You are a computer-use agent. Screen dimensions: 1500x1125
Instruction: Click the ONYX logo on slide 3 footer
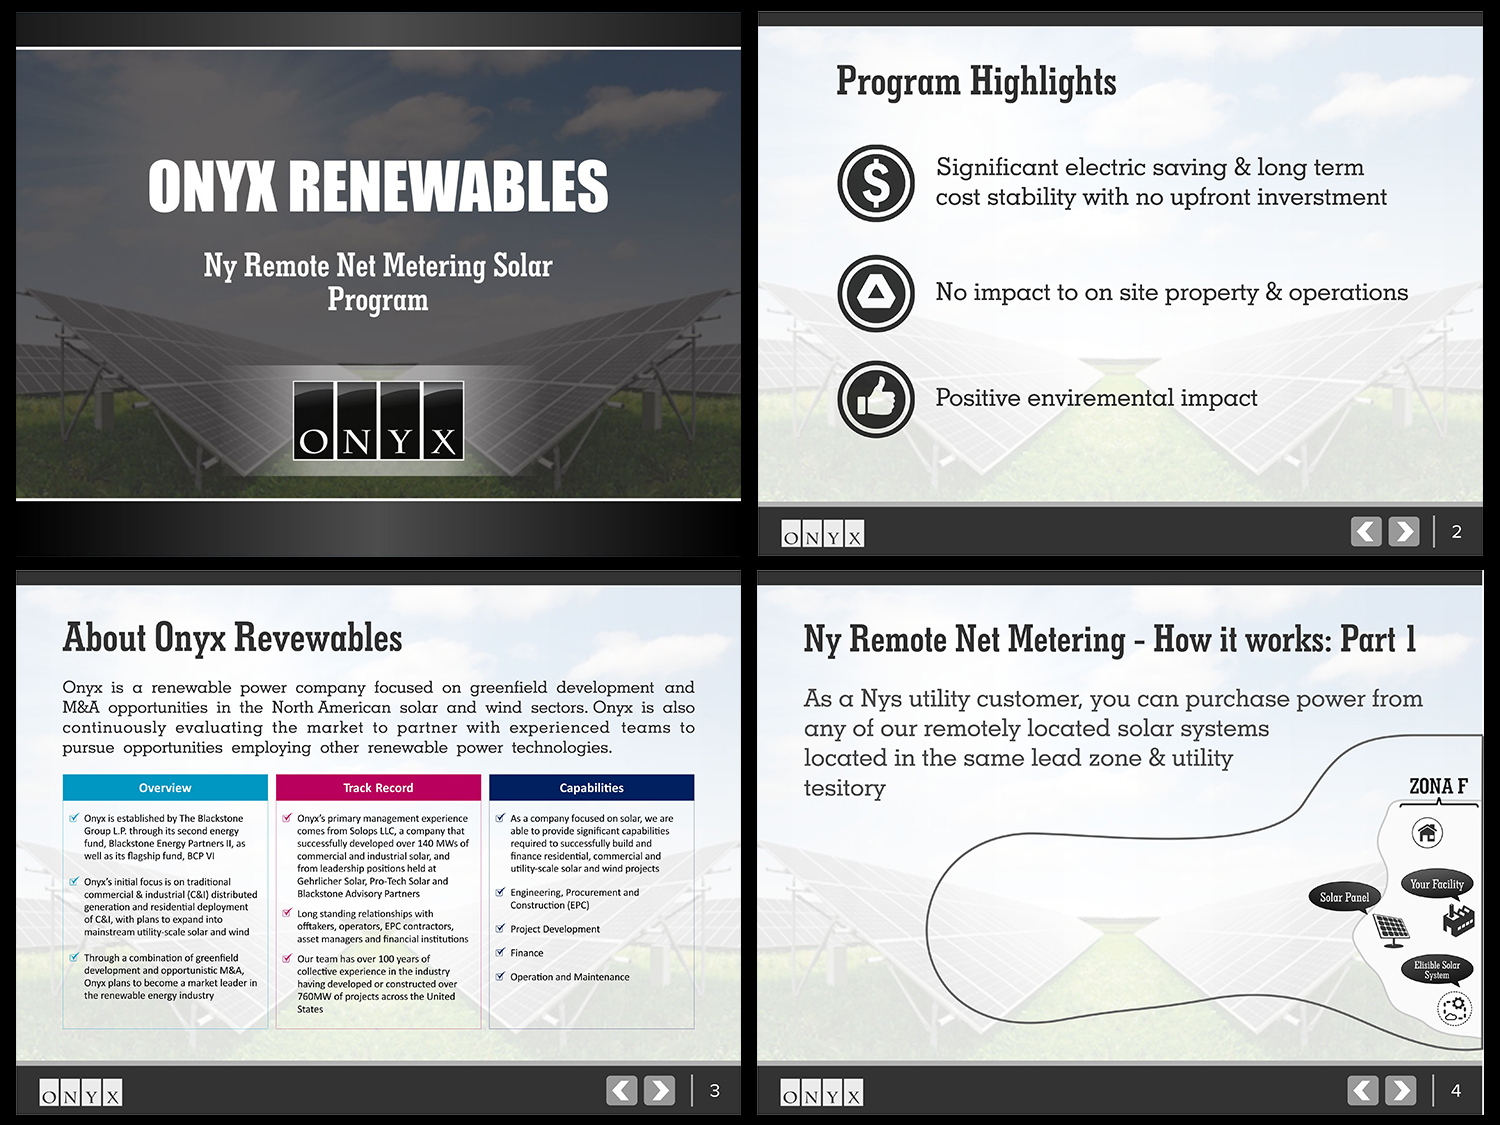pos(81,1092)
